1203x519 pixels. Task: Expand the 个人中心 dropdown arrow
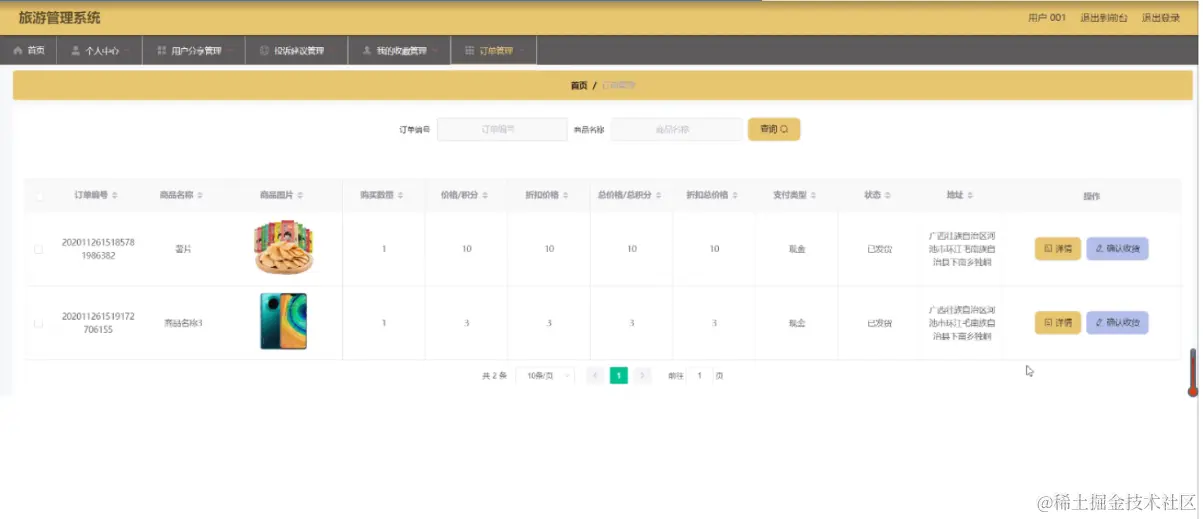[128, 50]
